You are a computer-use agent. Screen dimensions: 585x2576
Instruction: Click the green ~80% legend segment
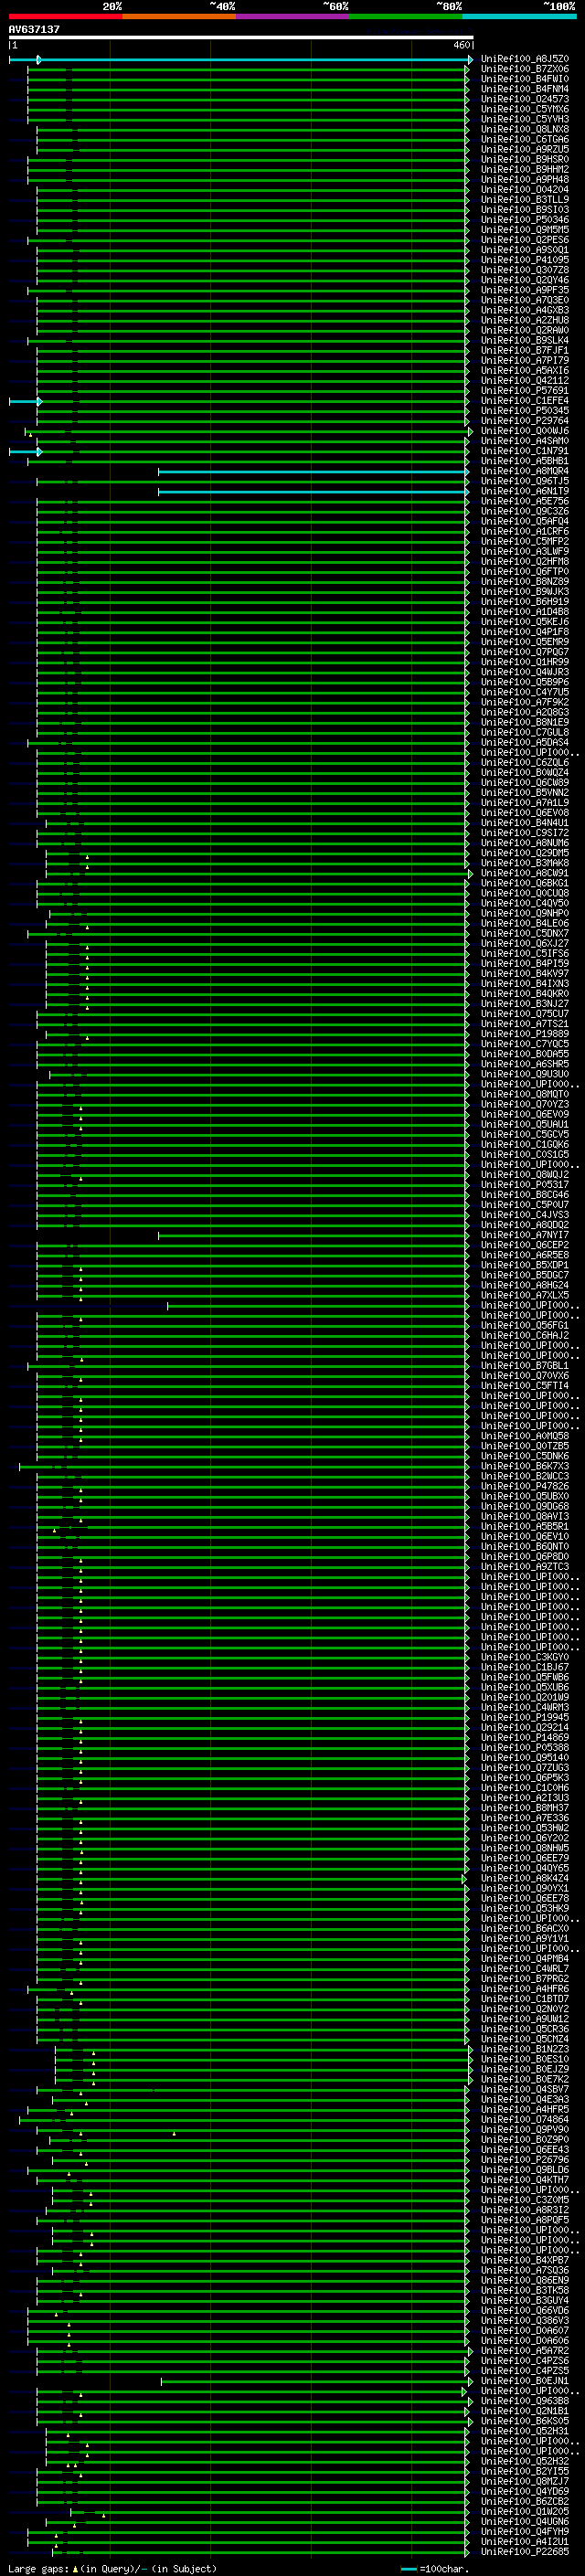pos(406,16)
